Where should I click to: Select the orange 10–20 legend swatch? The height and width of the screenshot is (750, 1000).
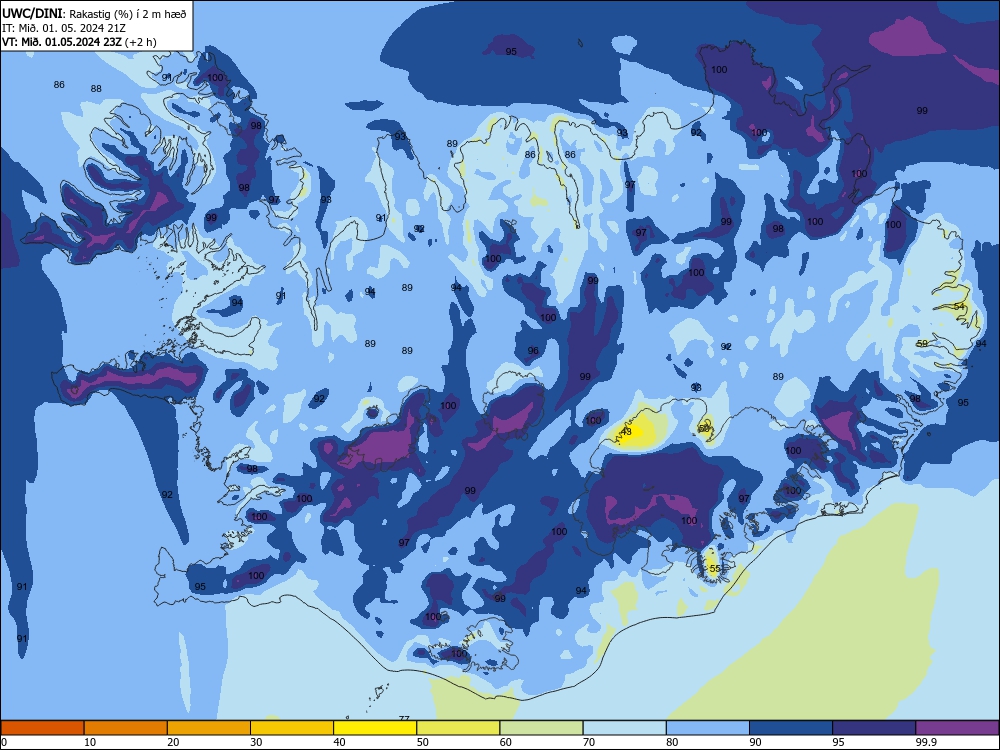(126, 728)
